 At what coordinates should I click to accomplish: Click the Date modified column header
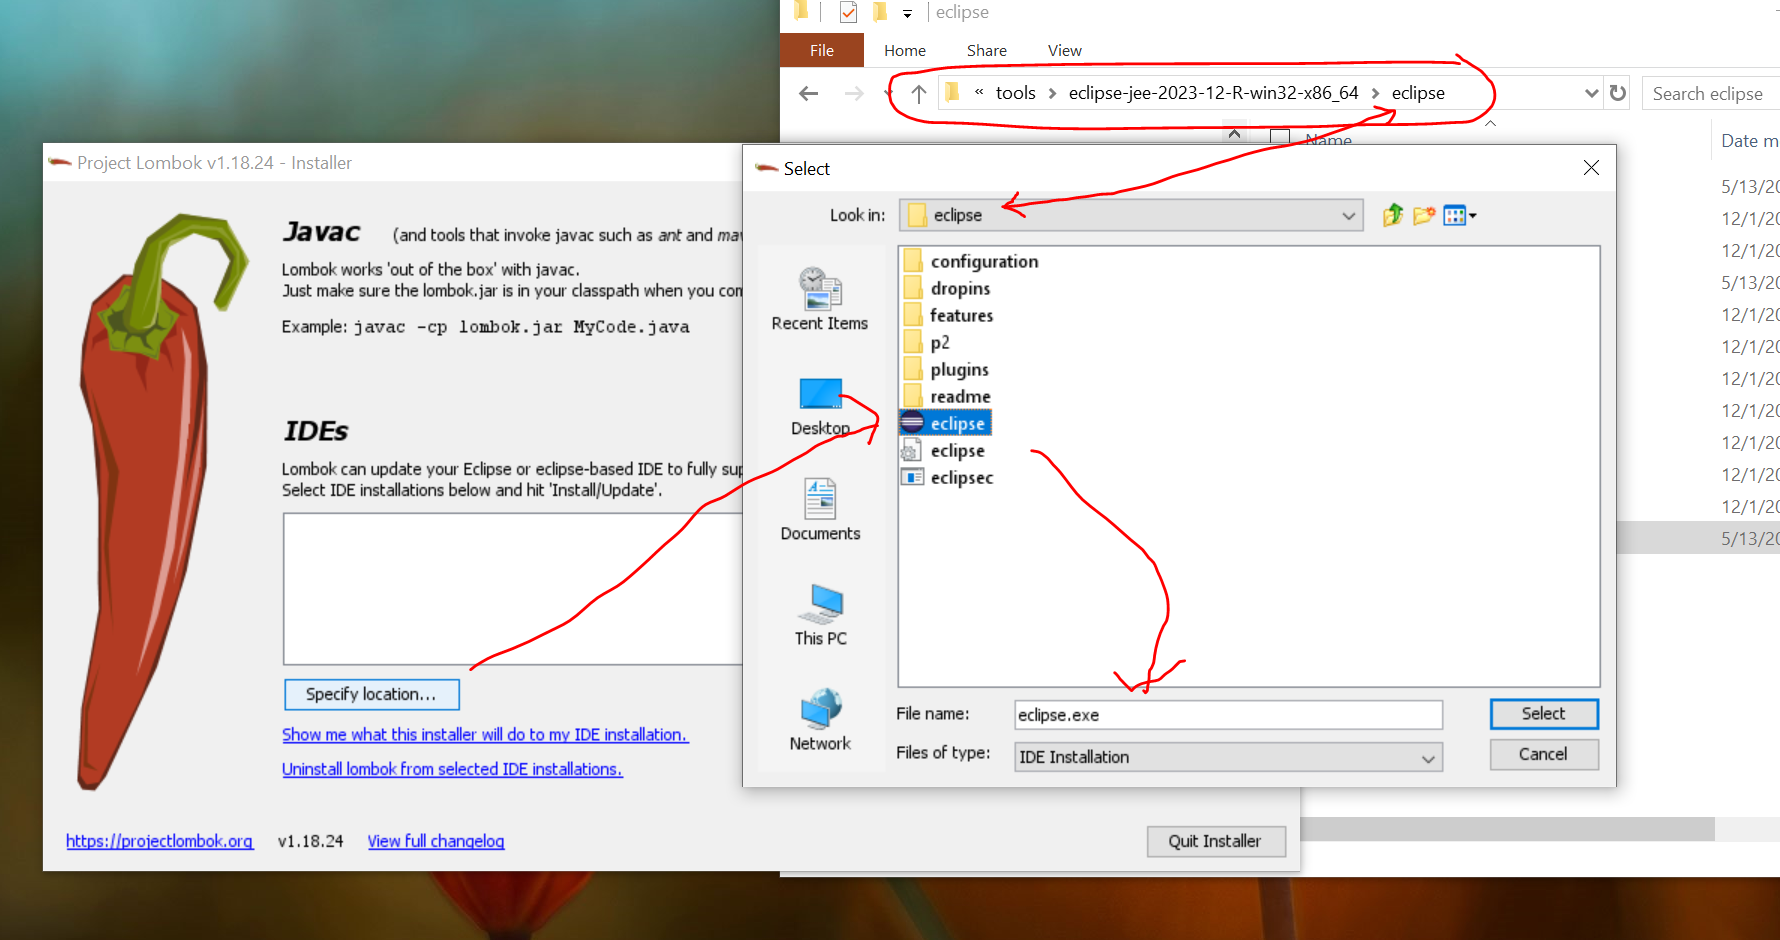1749,141
